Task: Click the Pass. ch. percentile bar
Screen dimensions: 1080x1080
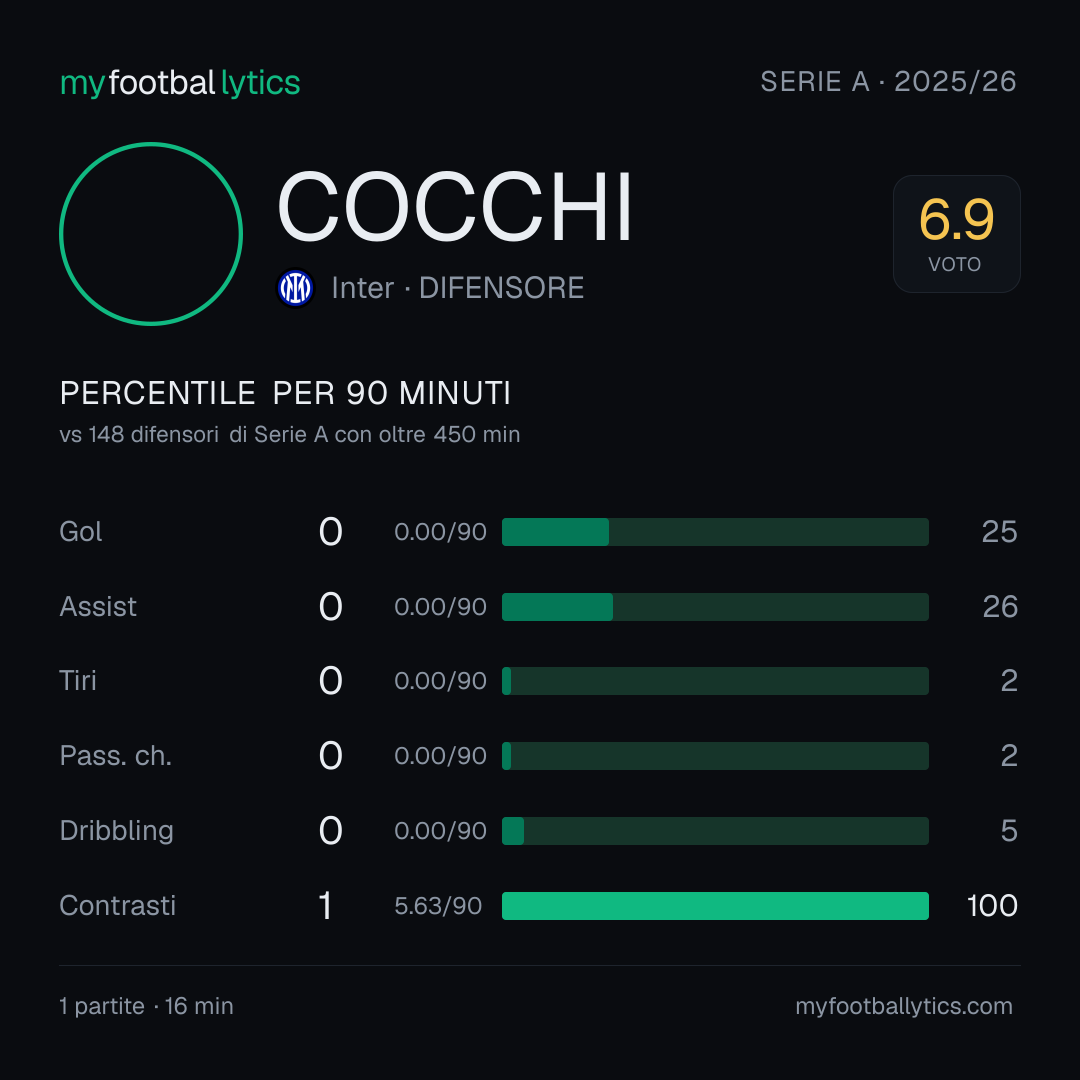Action: coord(715,756)
